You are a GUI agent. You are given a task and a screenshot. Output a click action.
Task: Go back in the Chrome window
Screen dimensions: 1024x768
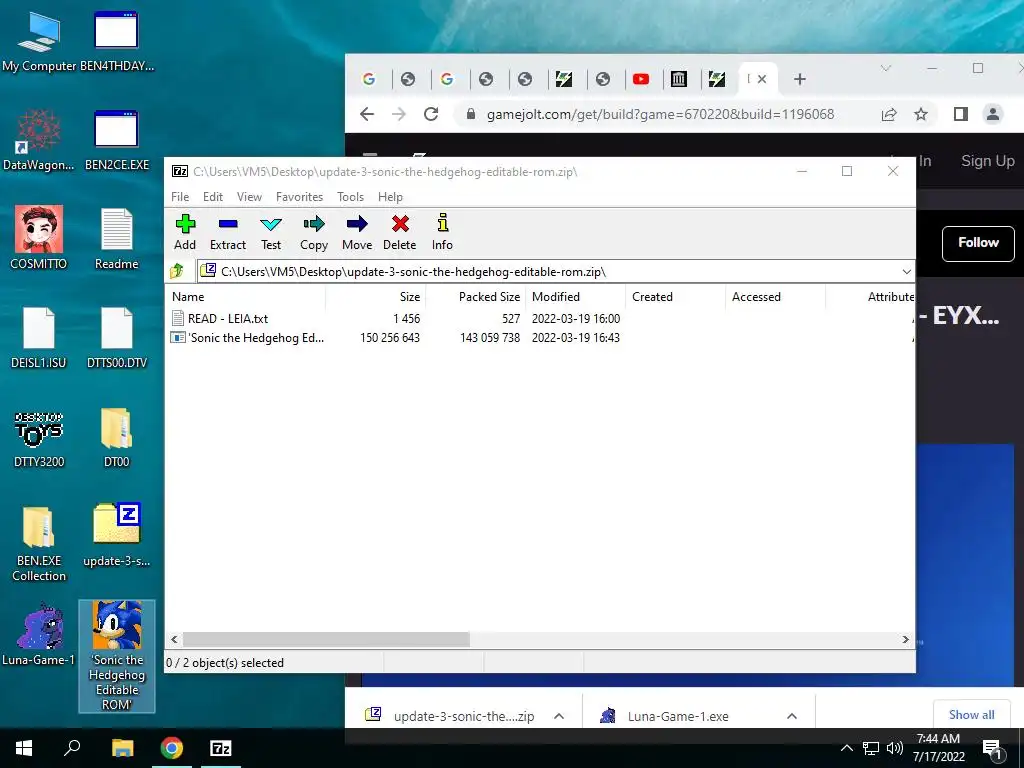(367, 114)
